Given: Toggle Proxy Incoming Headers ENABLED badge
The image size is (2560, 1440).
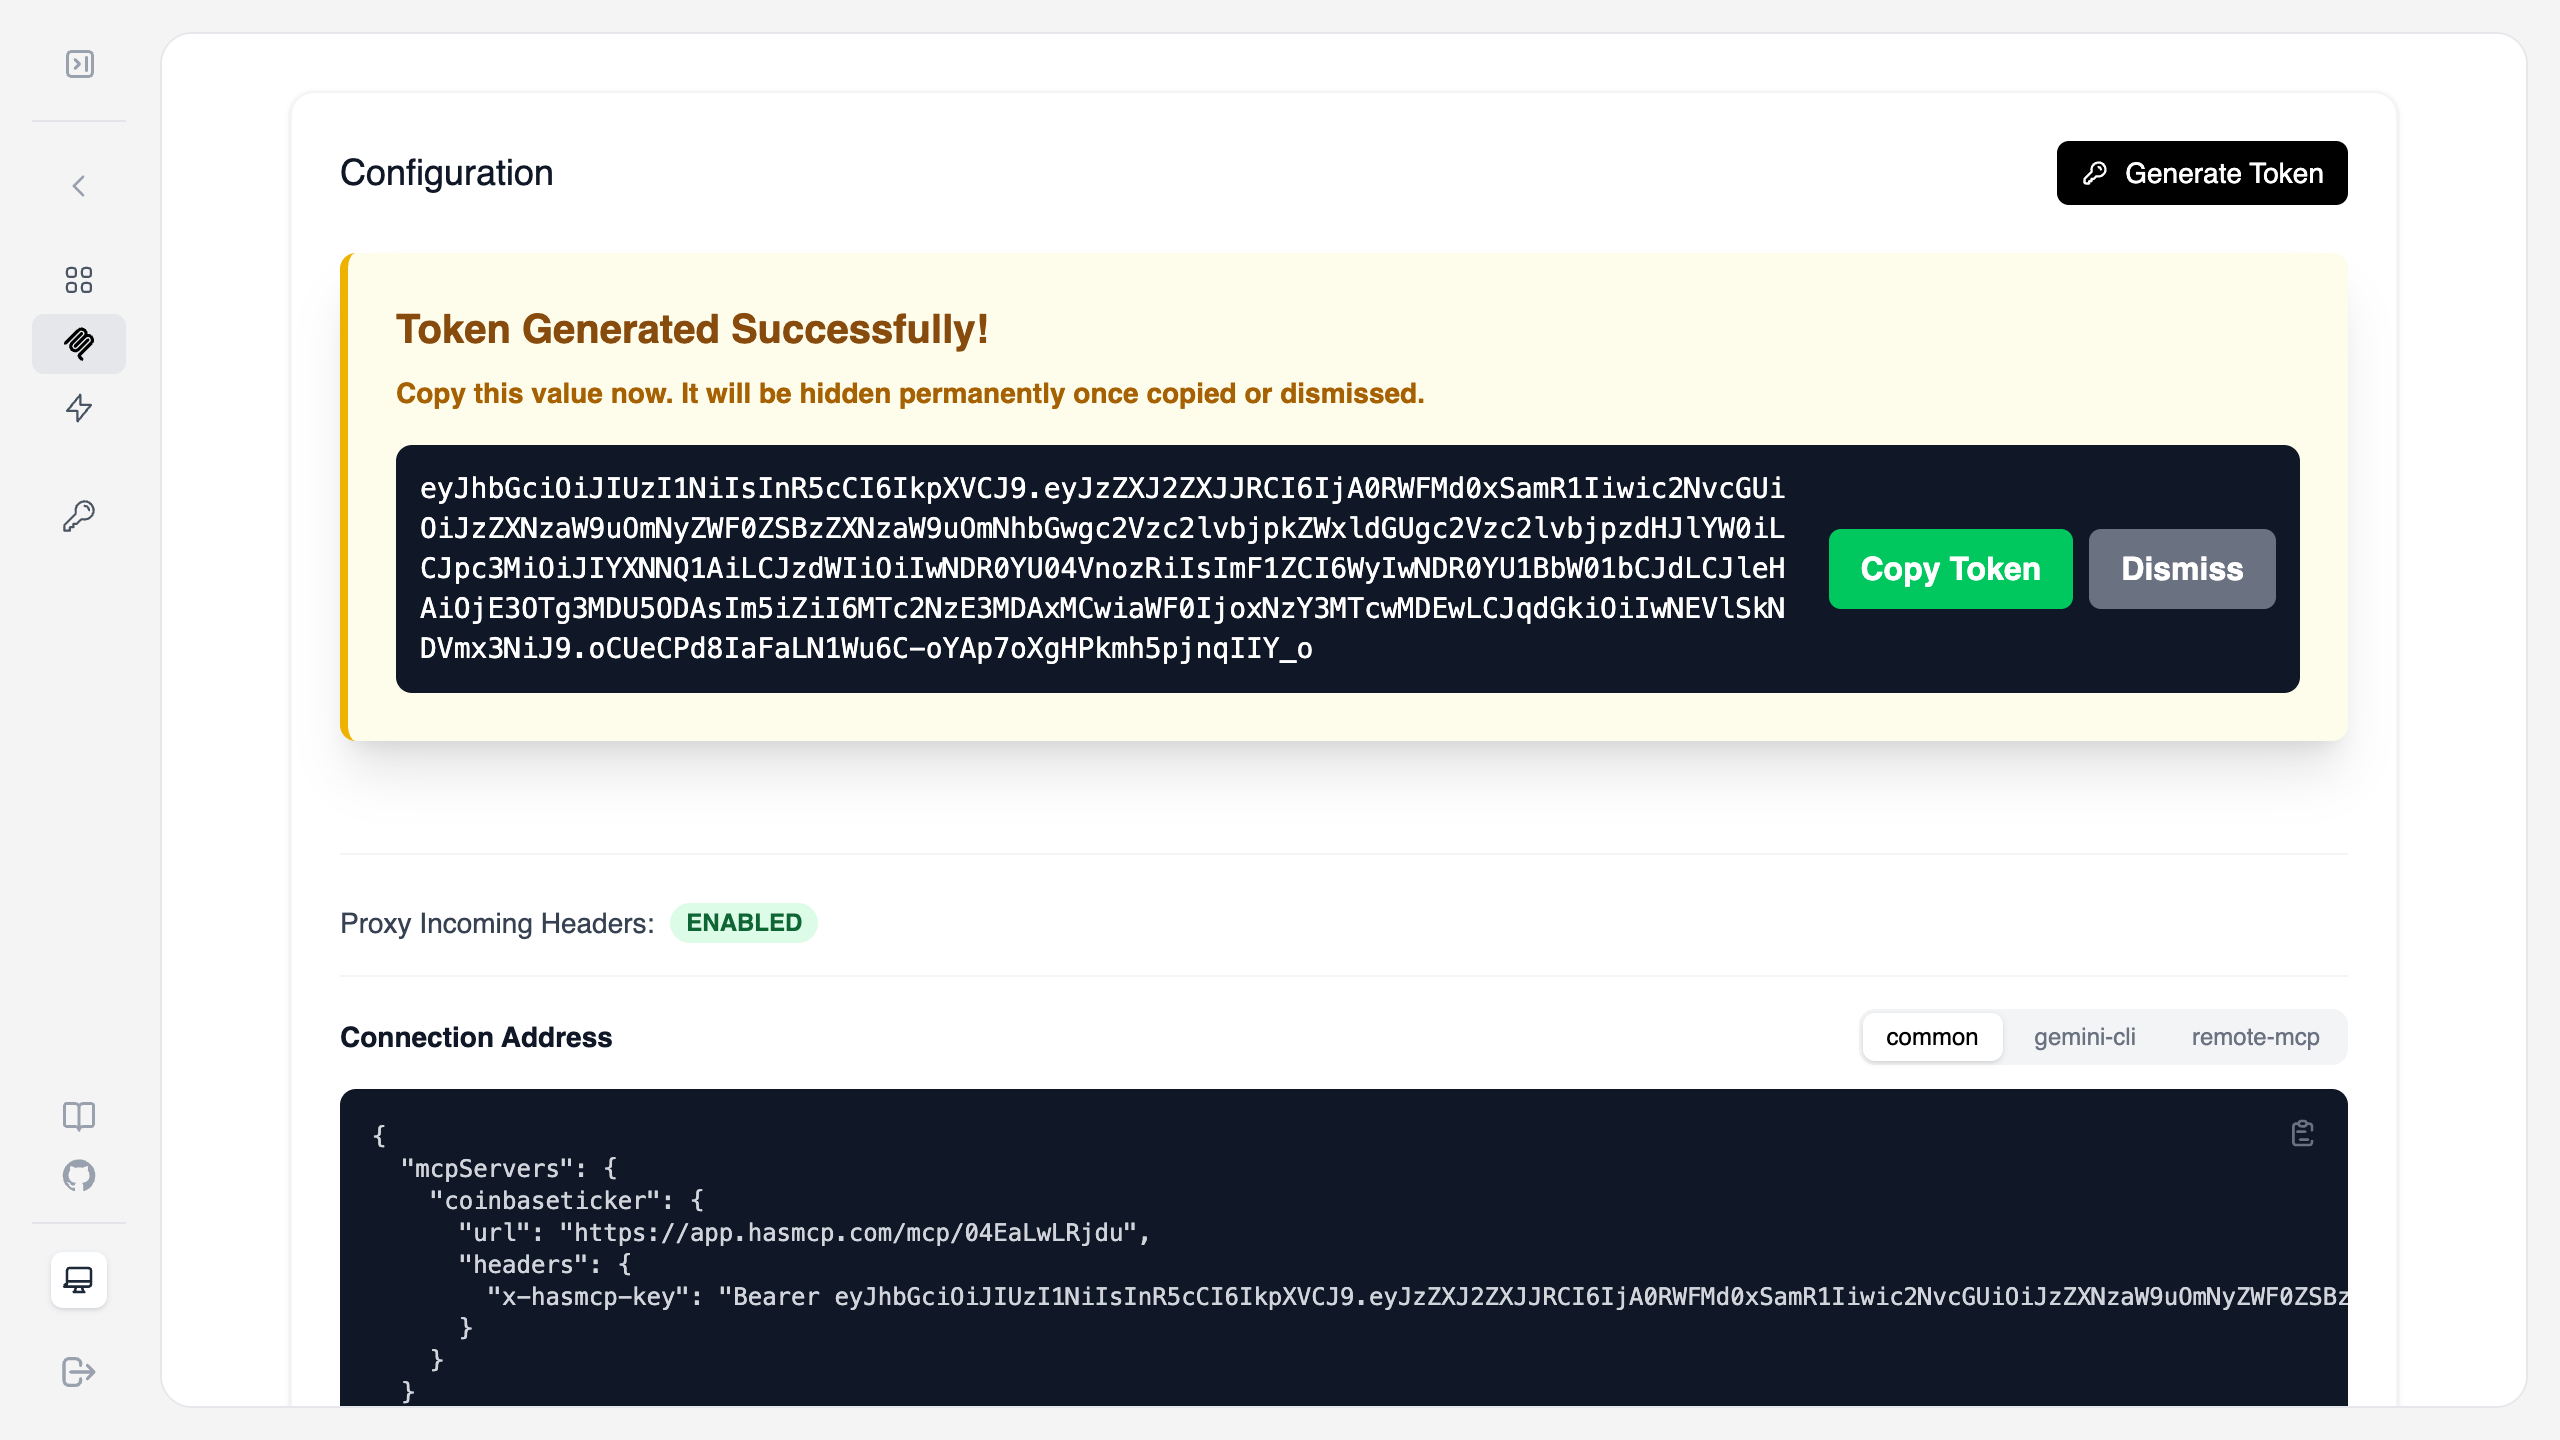Looking at the screenshot, I should pyautogui.click(x=743, y=923).
